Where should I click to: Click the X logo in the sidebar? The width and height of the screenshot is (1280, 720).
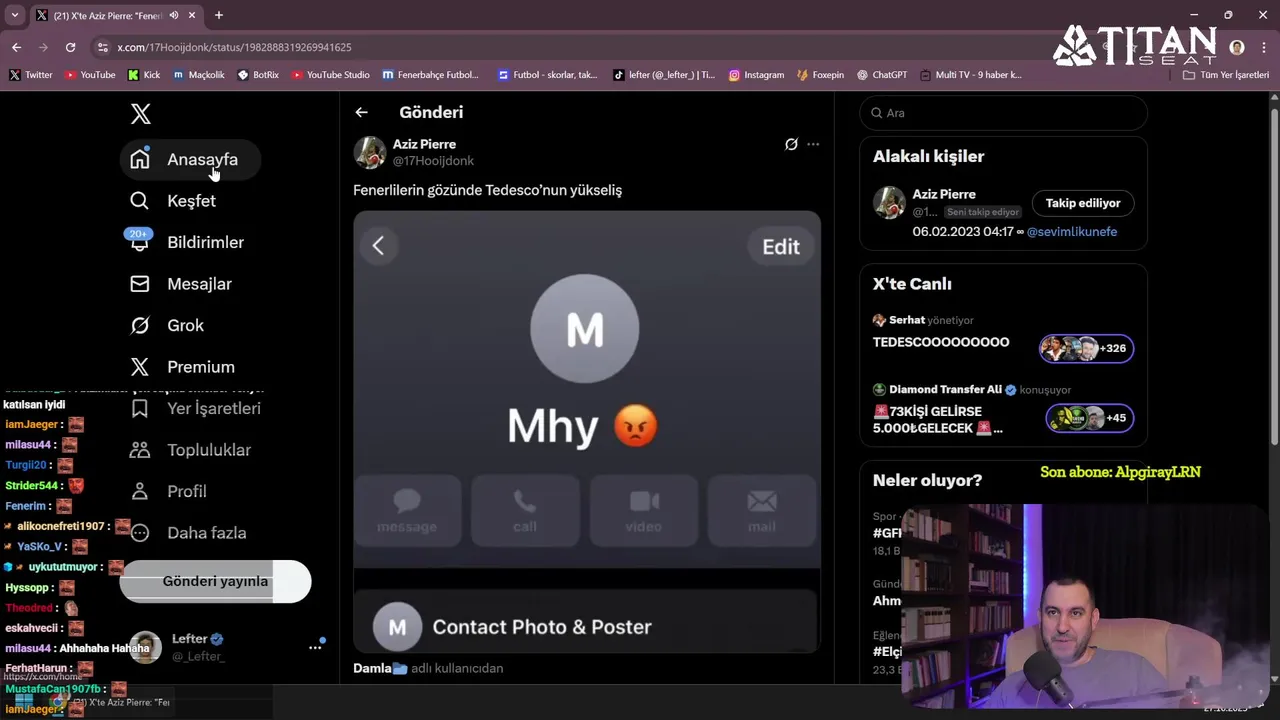(141, 114)
